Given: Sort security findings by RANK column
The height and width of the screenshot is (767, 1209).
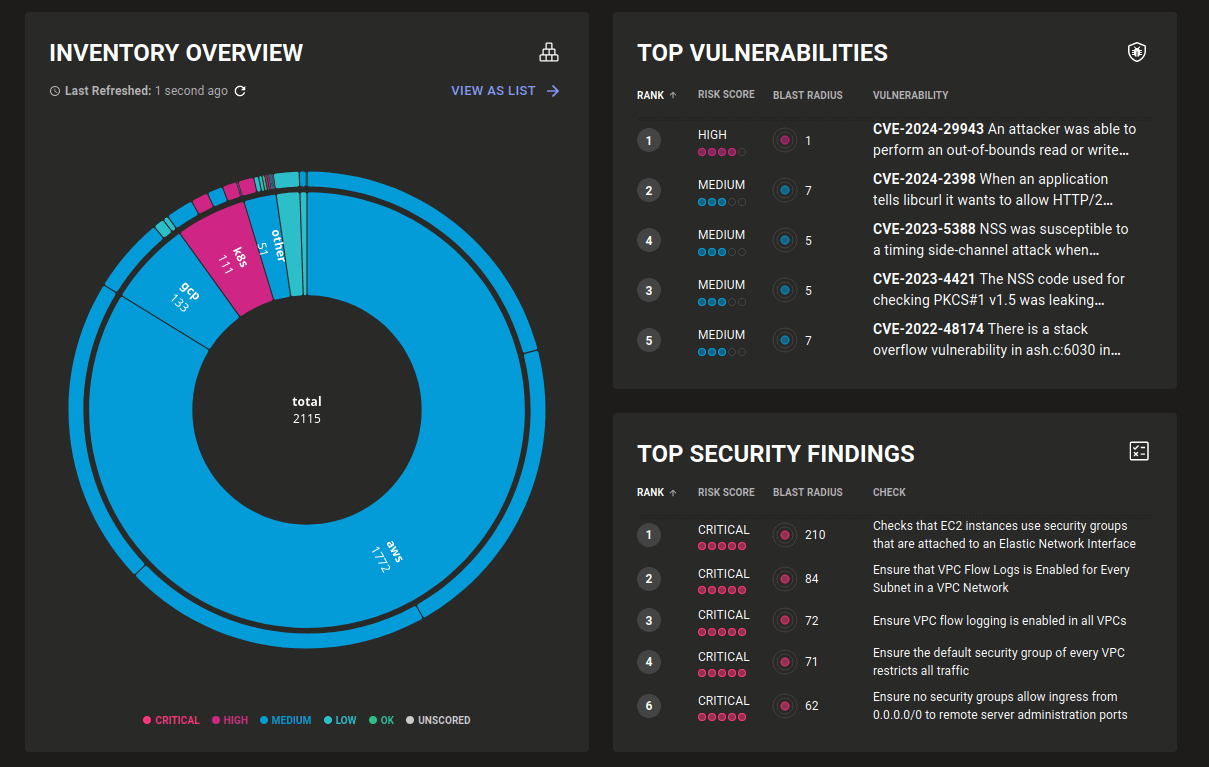Looking at the screenshot, I should click(656, 492).
